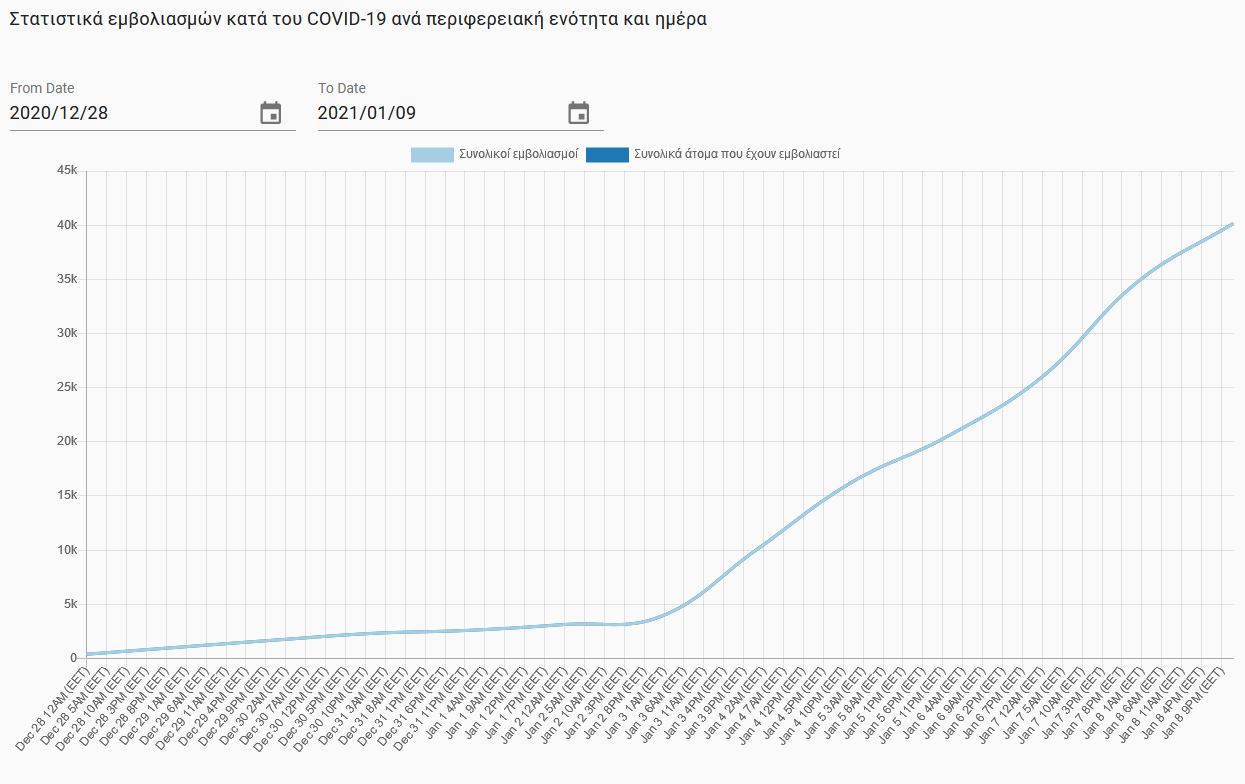Click the 20k label on the y-axis
This screenshot has width=1245, height=784.
pyautogui.click(x=67, y=441)
